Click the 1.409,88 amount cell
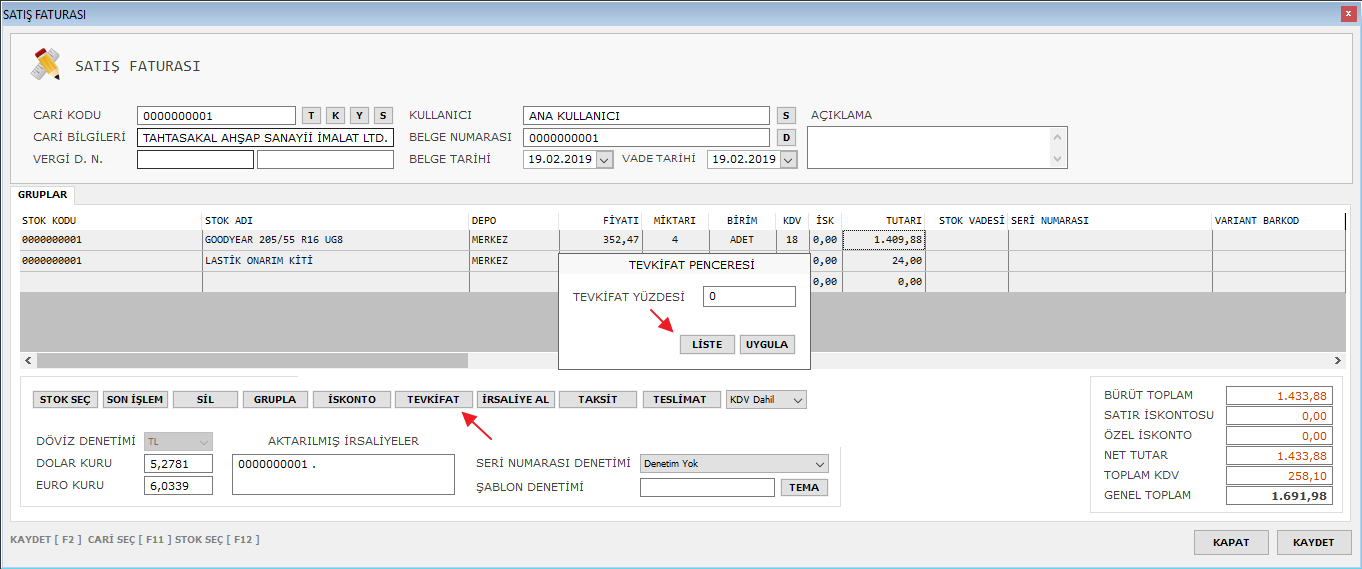1362x569 pixels. tap(884, 240)
